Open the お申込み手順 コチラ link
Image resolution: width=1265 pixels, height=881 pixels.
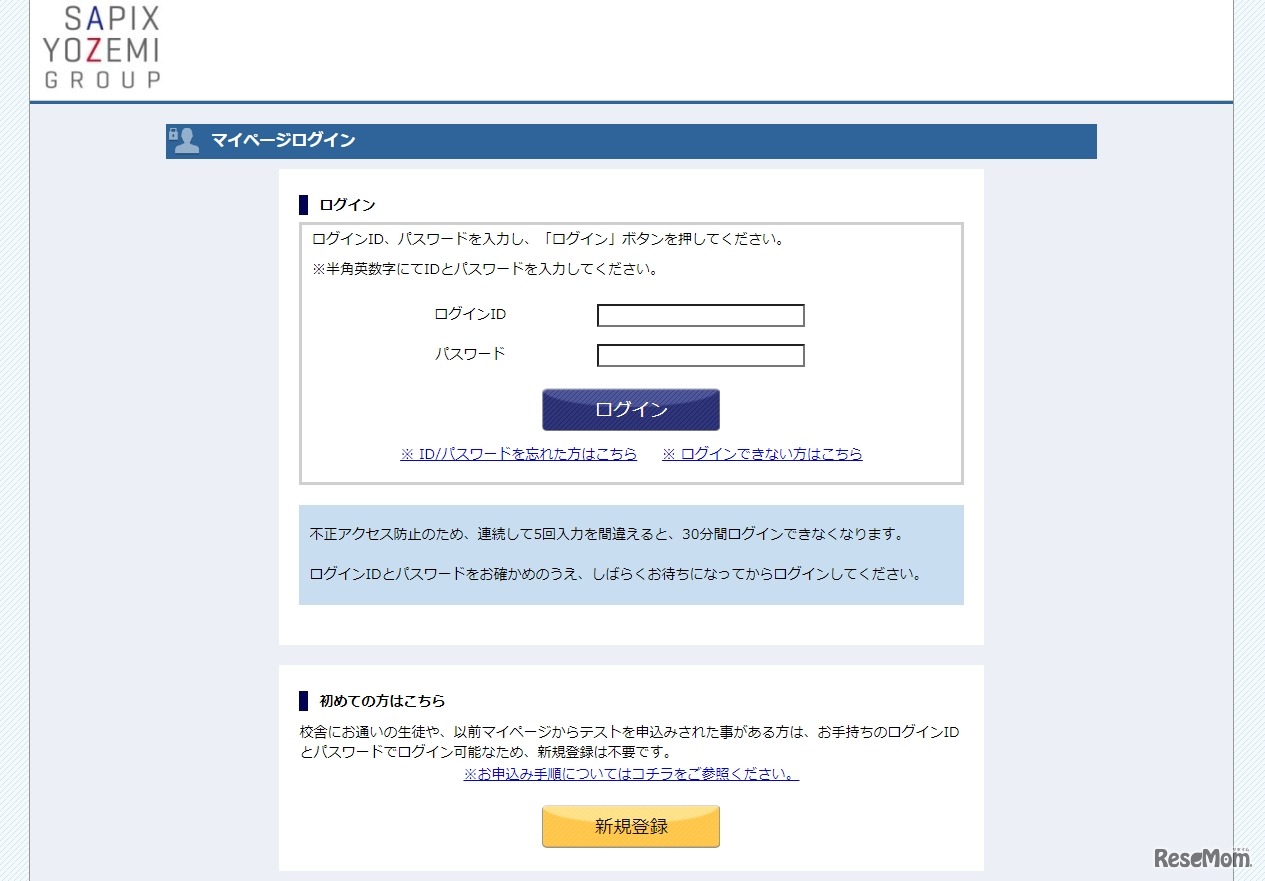[x=630, y=773]
